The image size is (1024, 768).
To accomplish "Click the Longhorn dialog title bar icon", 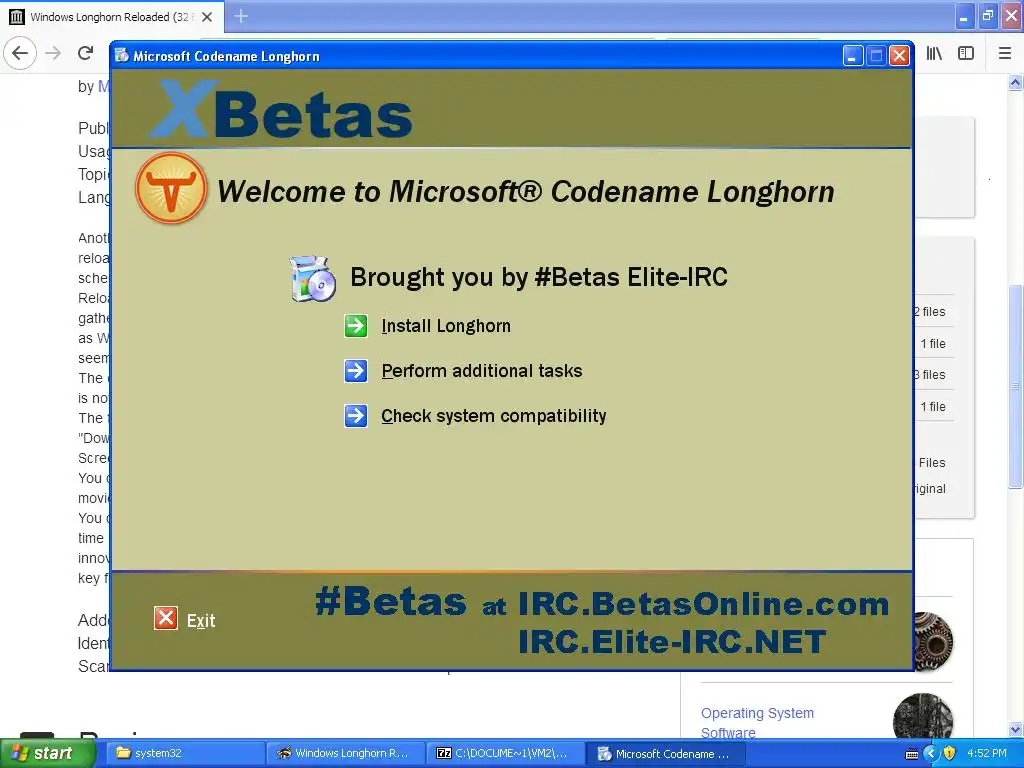I will 121,56.
